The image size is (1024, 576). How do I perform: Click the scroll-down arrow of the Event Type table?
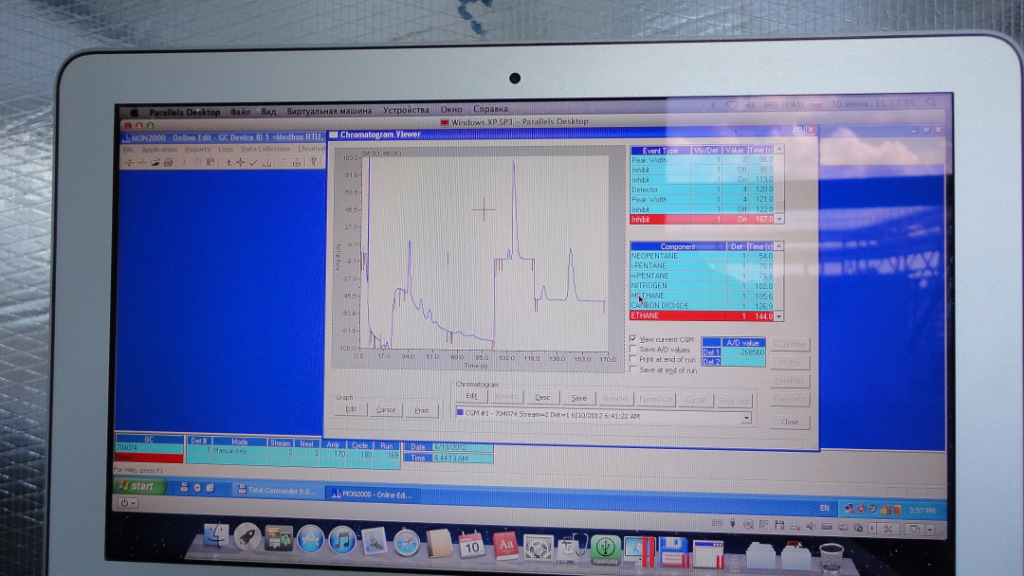click(x=779, y=219)
